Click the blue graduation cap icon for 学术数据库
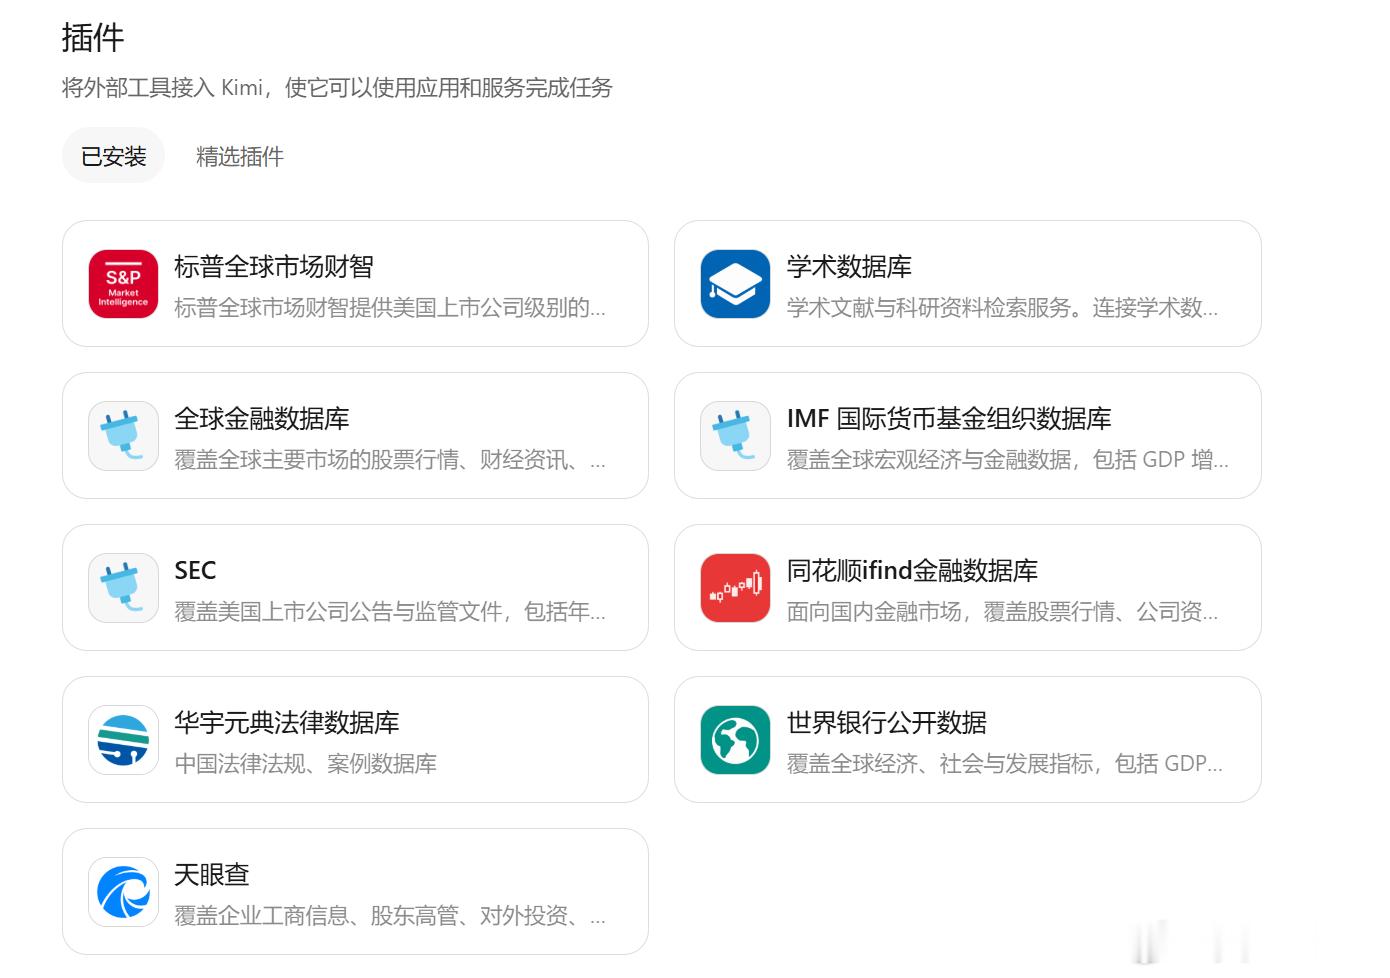The image size is (1390, 978). [735, 284]
